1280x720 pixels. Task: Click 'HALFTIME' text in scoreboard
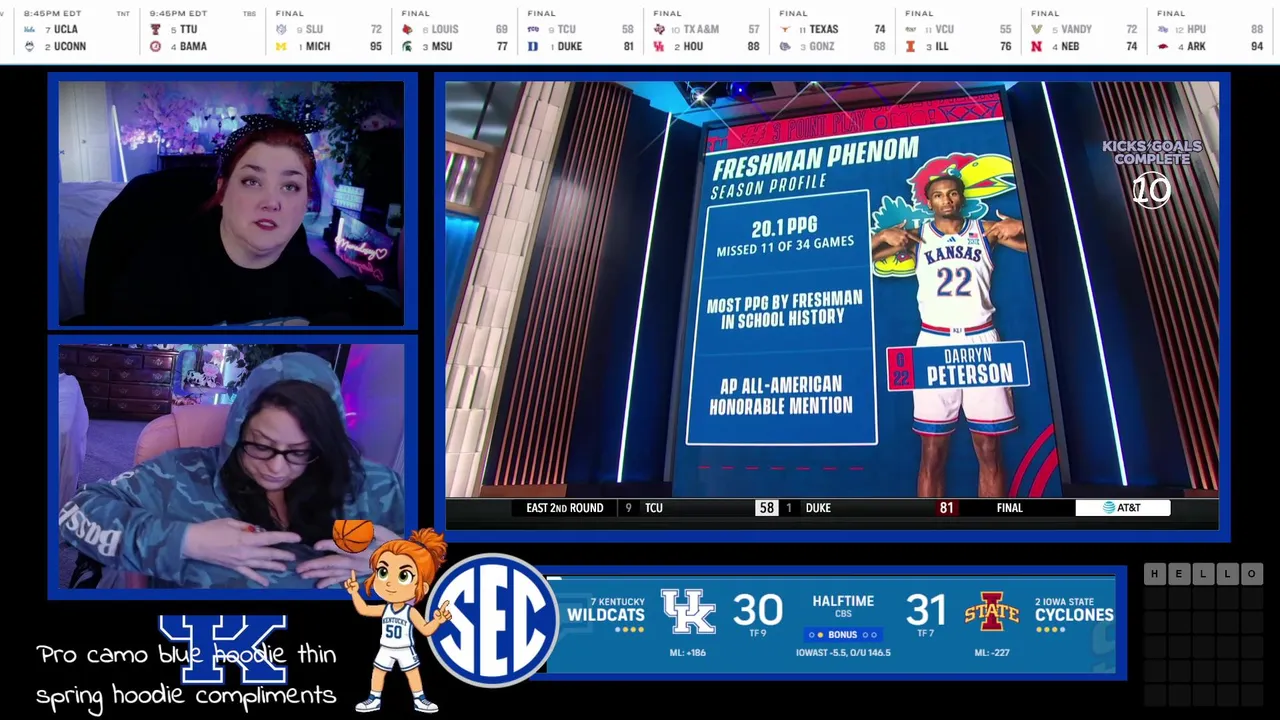[x=843, y=601]
